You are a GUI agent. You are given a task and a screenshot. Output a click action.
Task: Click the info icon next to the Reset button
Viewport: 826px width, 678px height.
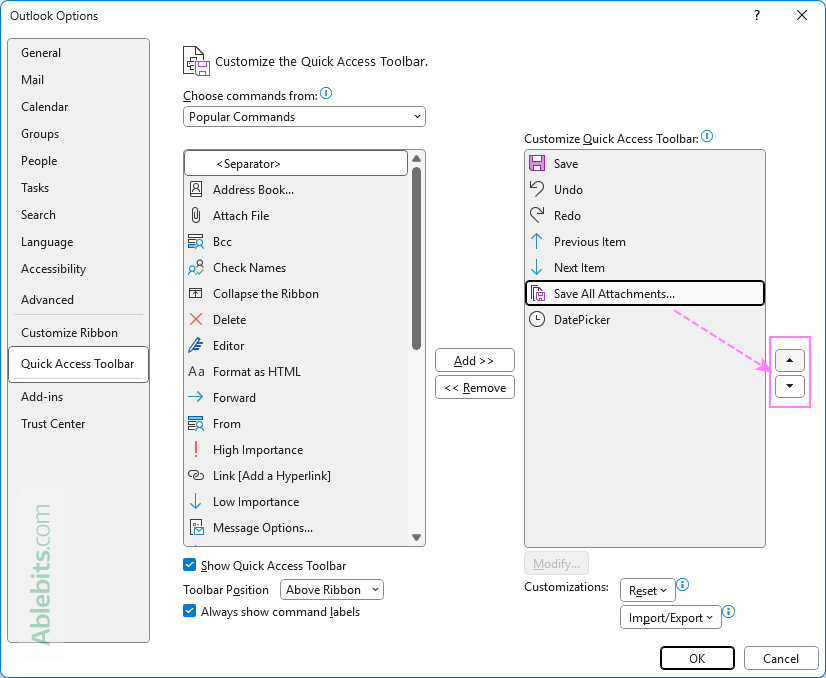(682, 584)
